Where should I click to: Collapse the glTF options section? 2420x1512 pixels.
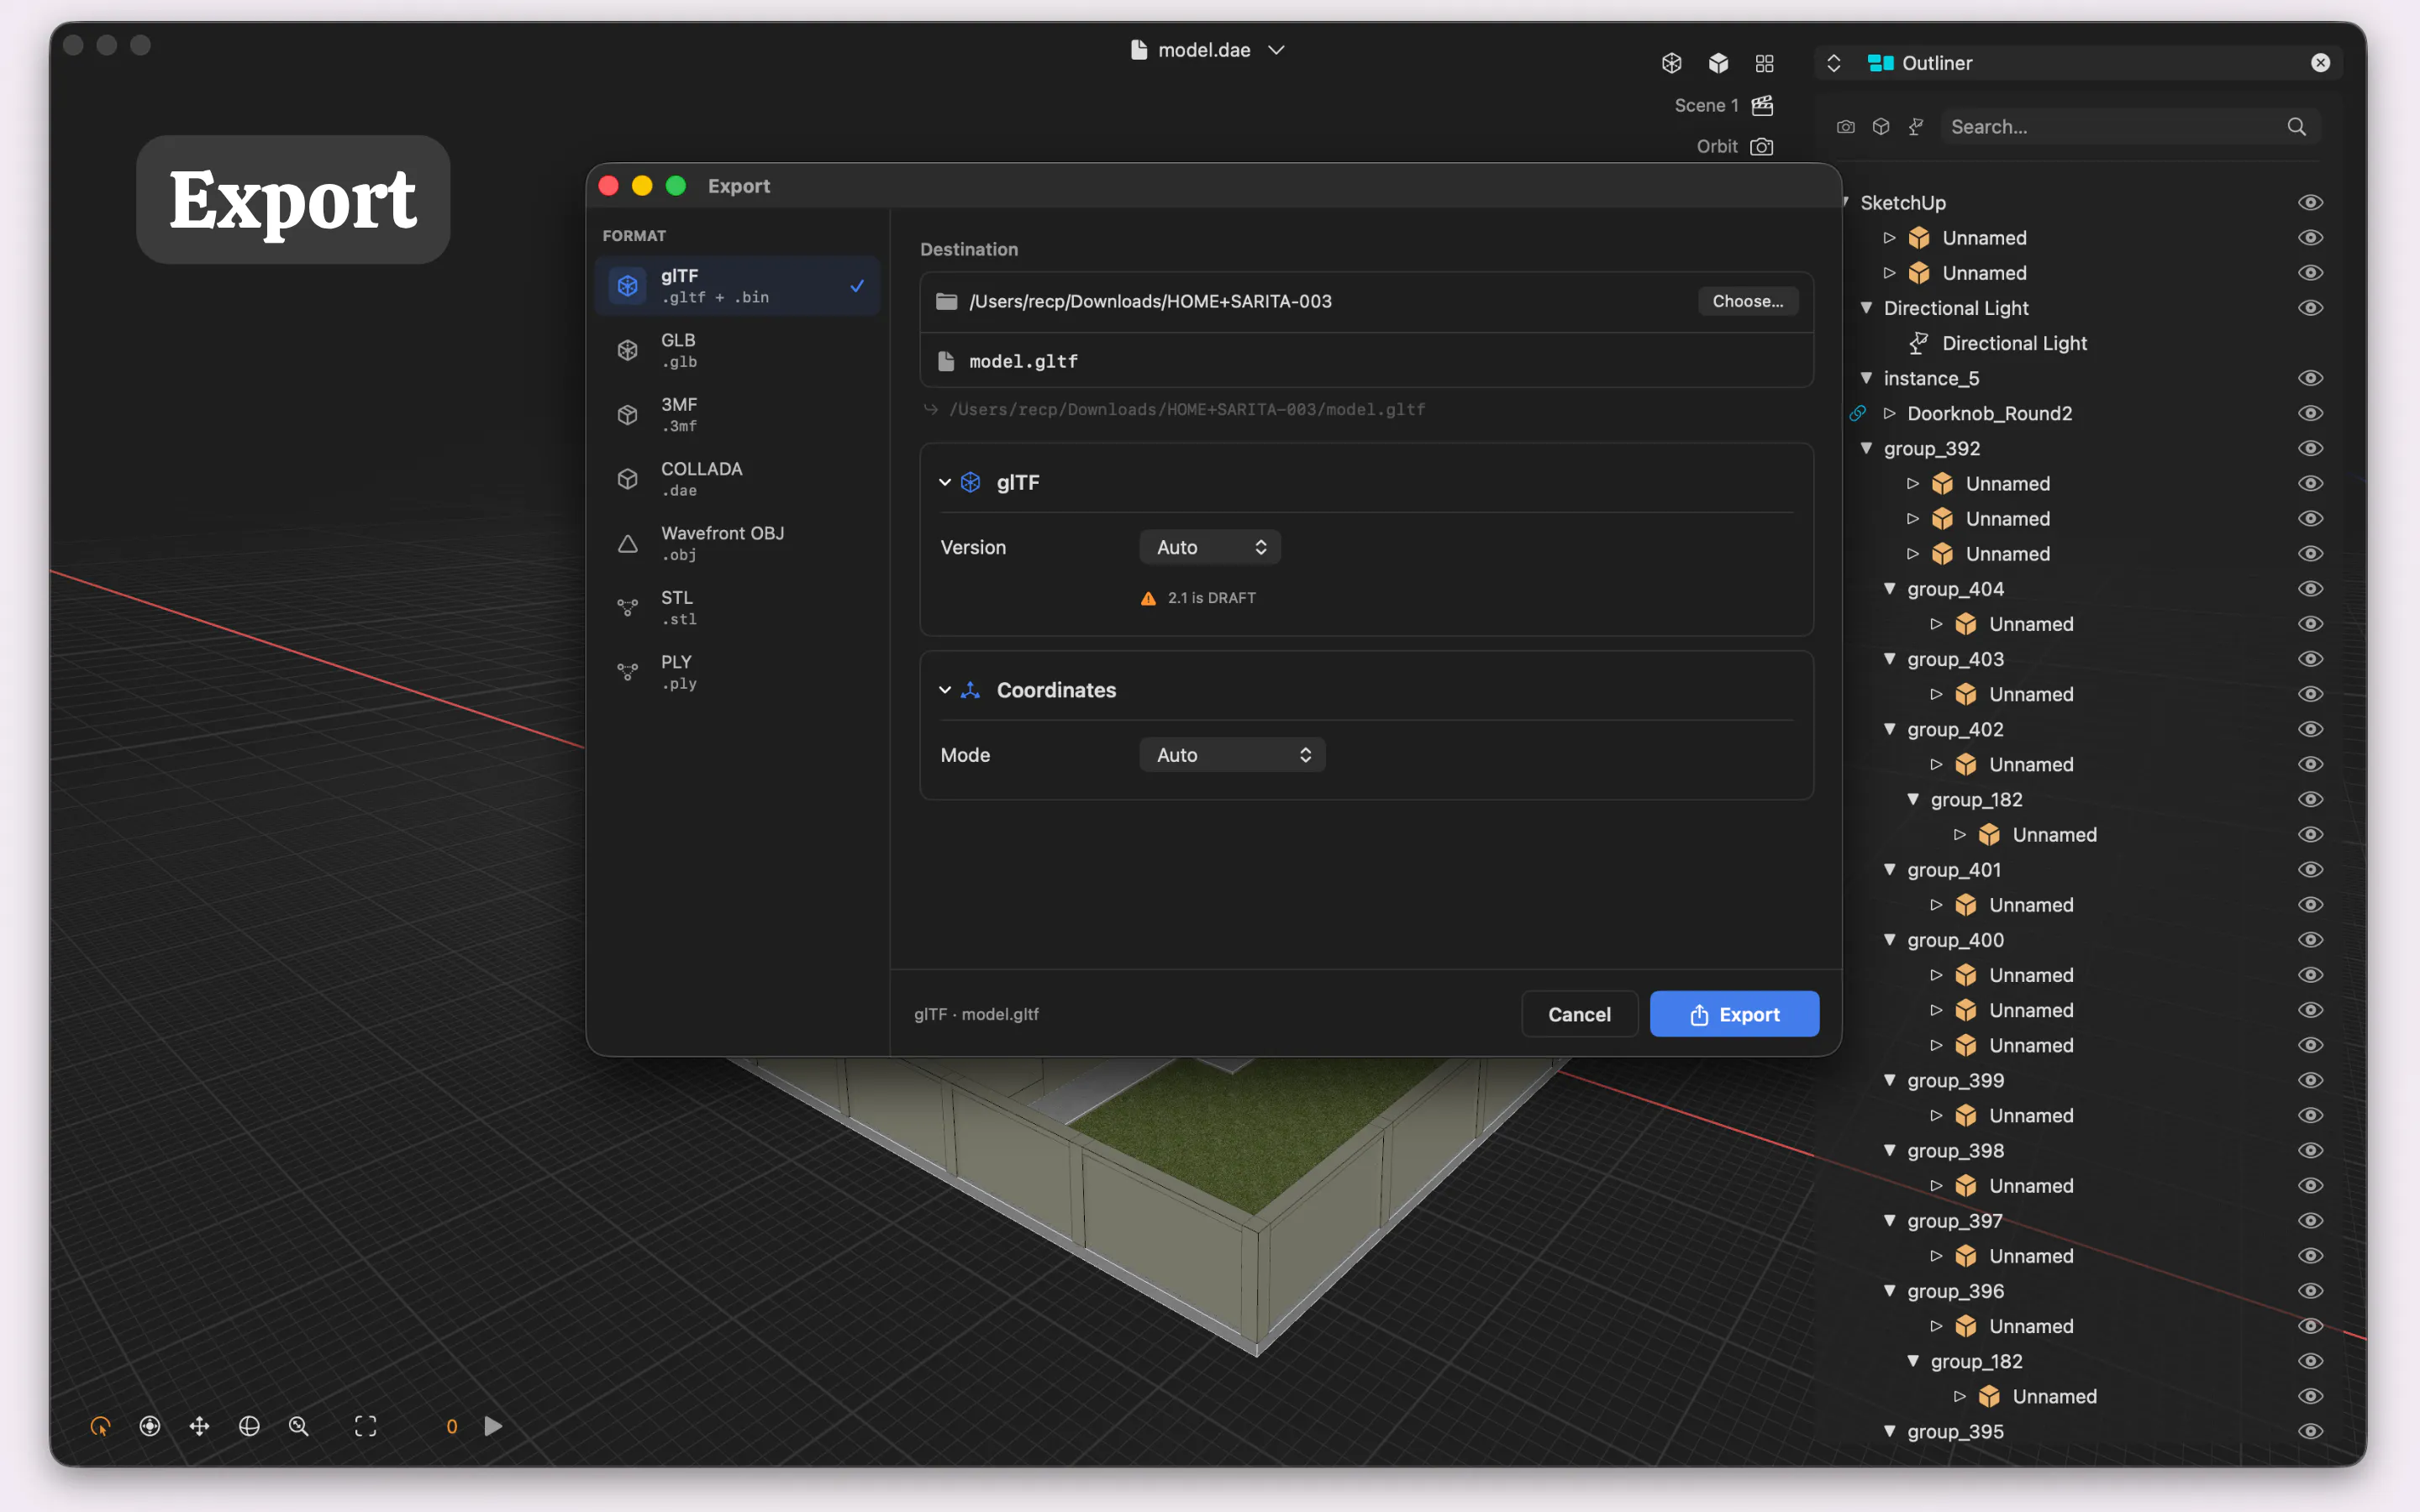click(945, 482)
